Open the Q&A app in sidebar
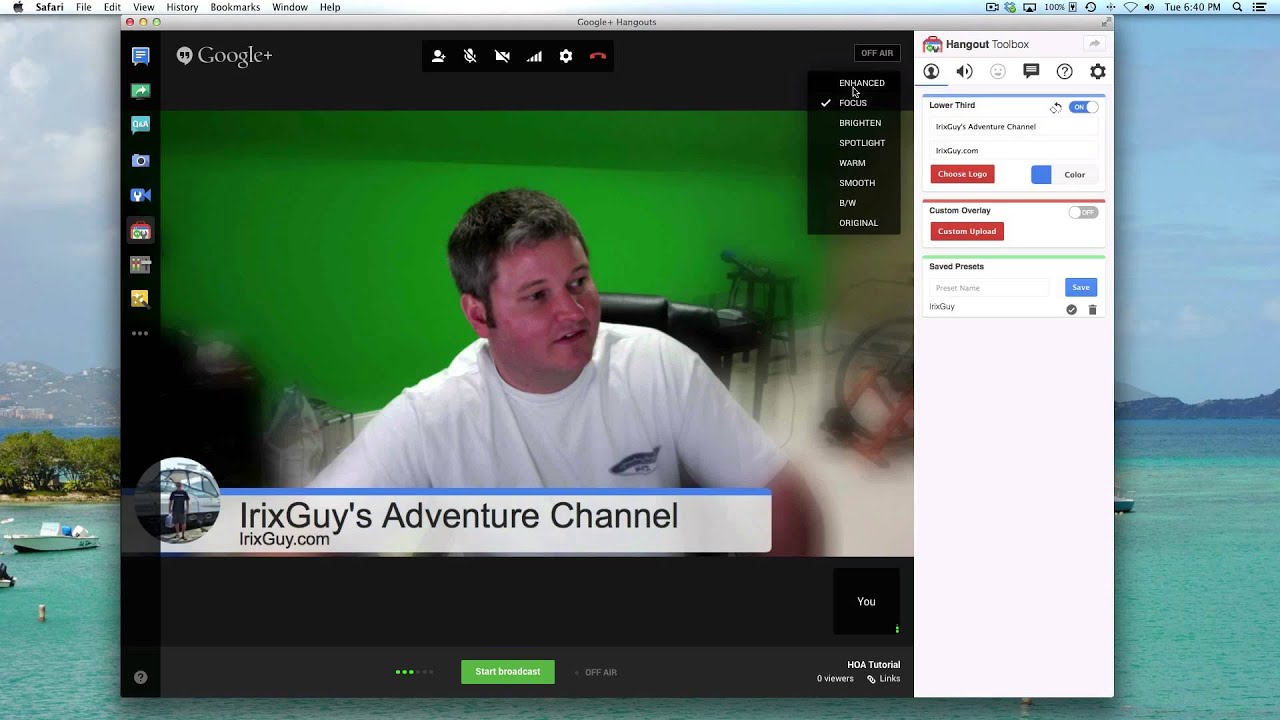This screenshot has height=720, width=1280. [x=140, y=125]
